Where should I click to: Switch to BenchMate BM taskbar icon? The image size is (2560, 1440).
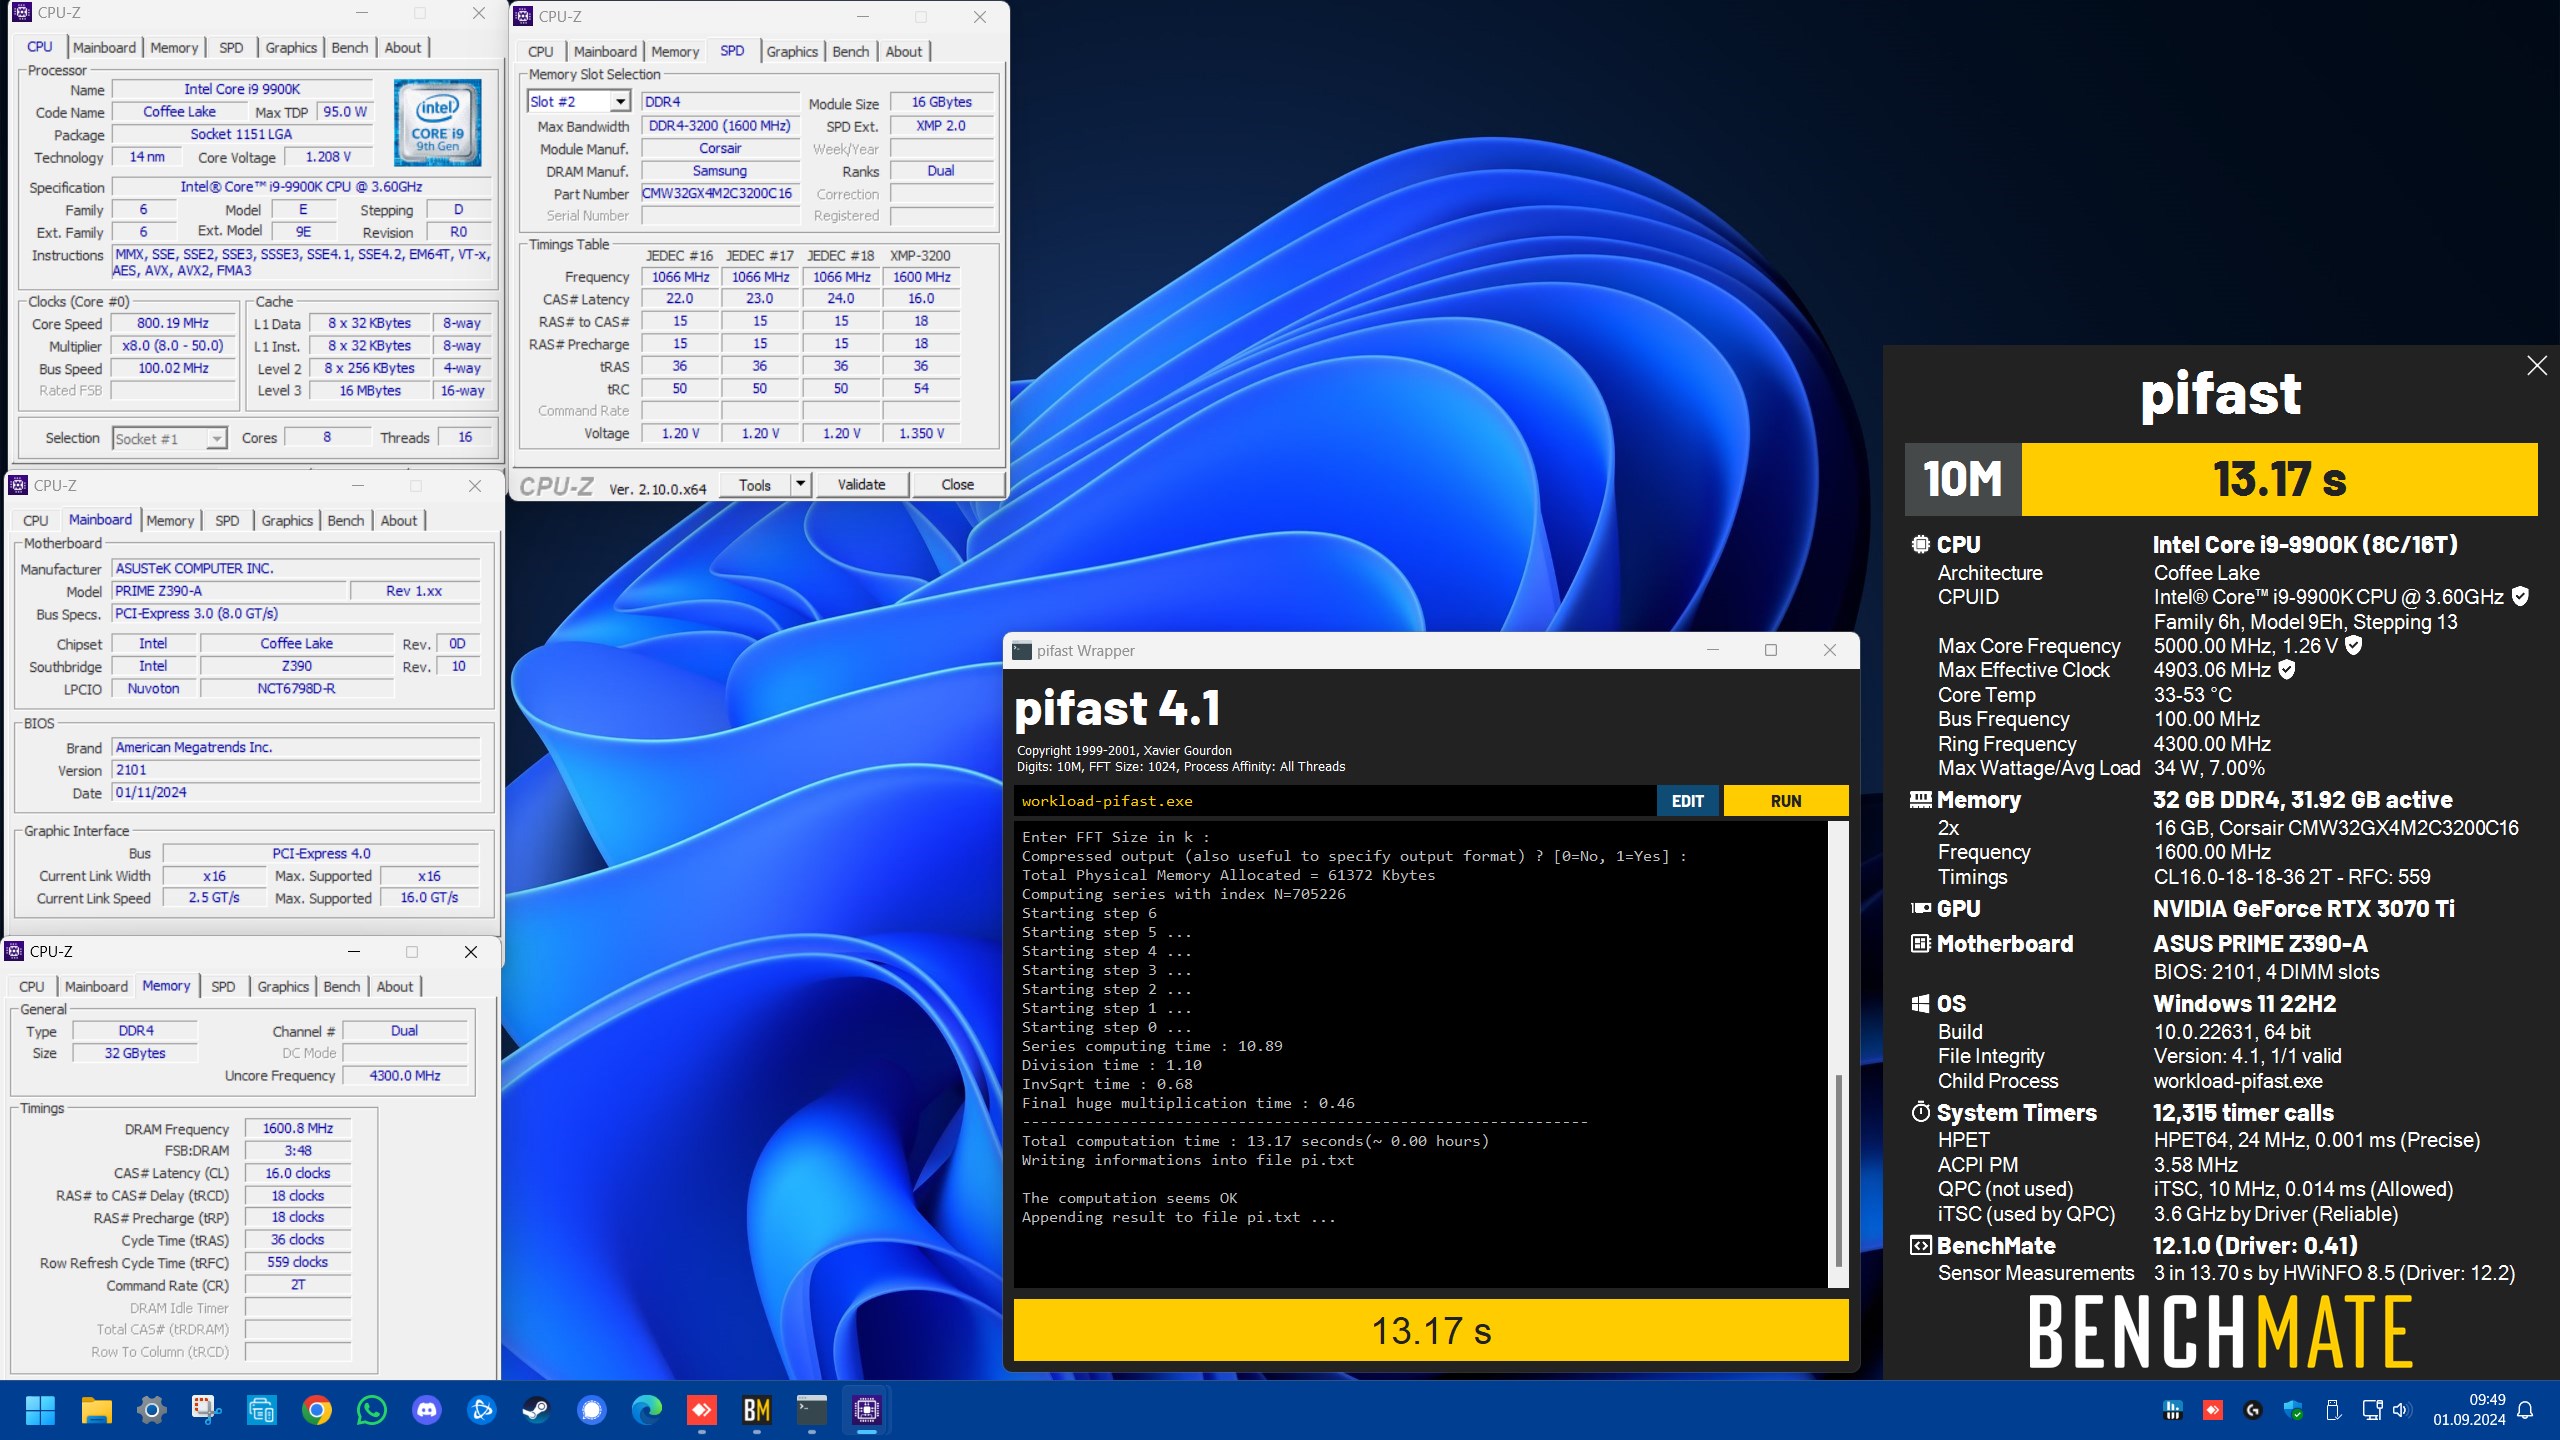(757, 1410)
